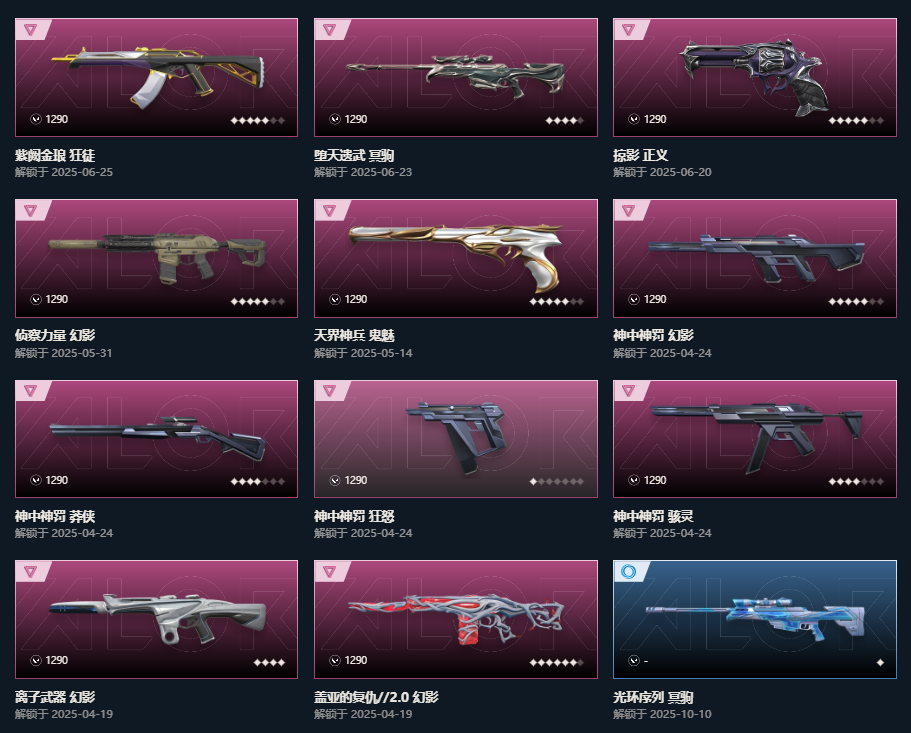Select the 天界神兵 鬼魅 pistol skin card
911x733 pixels.
pos(456,258)
